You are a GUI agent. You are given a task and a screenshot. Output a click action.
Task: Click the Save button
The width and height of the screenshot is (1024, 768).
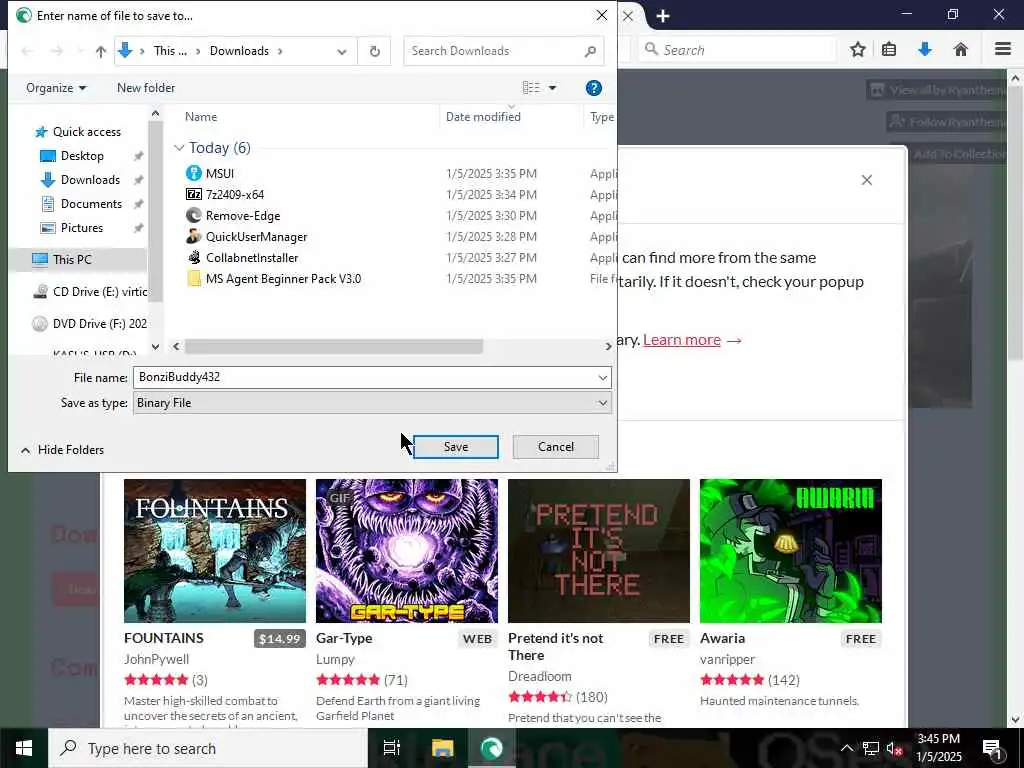(456, 447)
